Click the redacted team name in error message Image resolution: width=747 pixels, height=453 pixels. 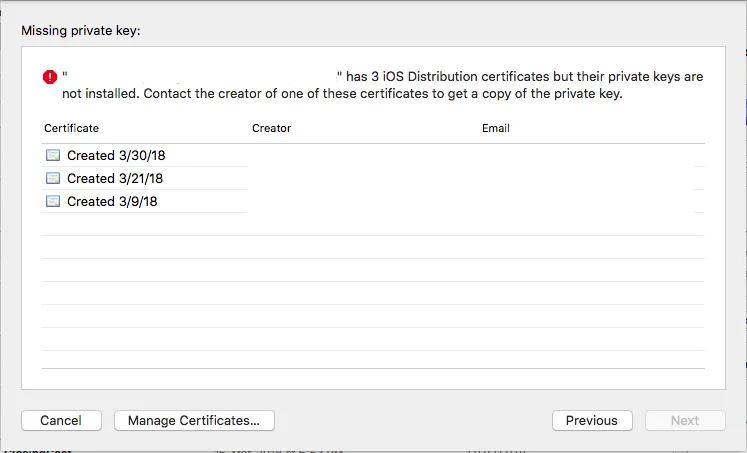pos(202,76)
